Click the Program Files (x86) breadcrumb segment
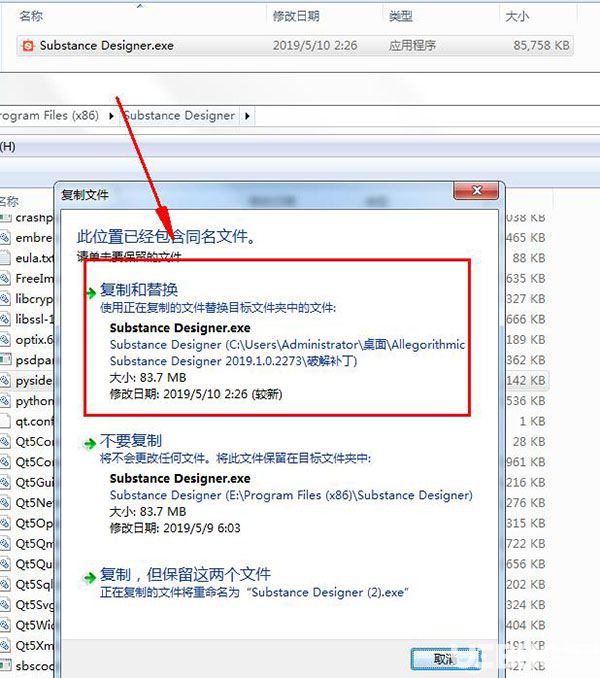600x678 pixels. (49, 115)
